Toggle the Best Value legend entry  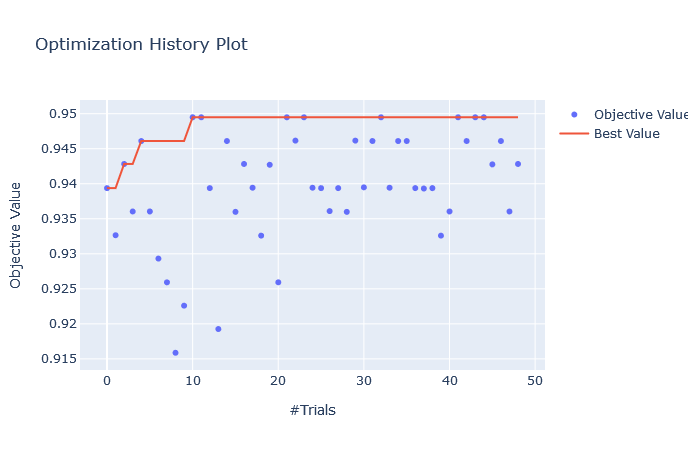[627, 133]
